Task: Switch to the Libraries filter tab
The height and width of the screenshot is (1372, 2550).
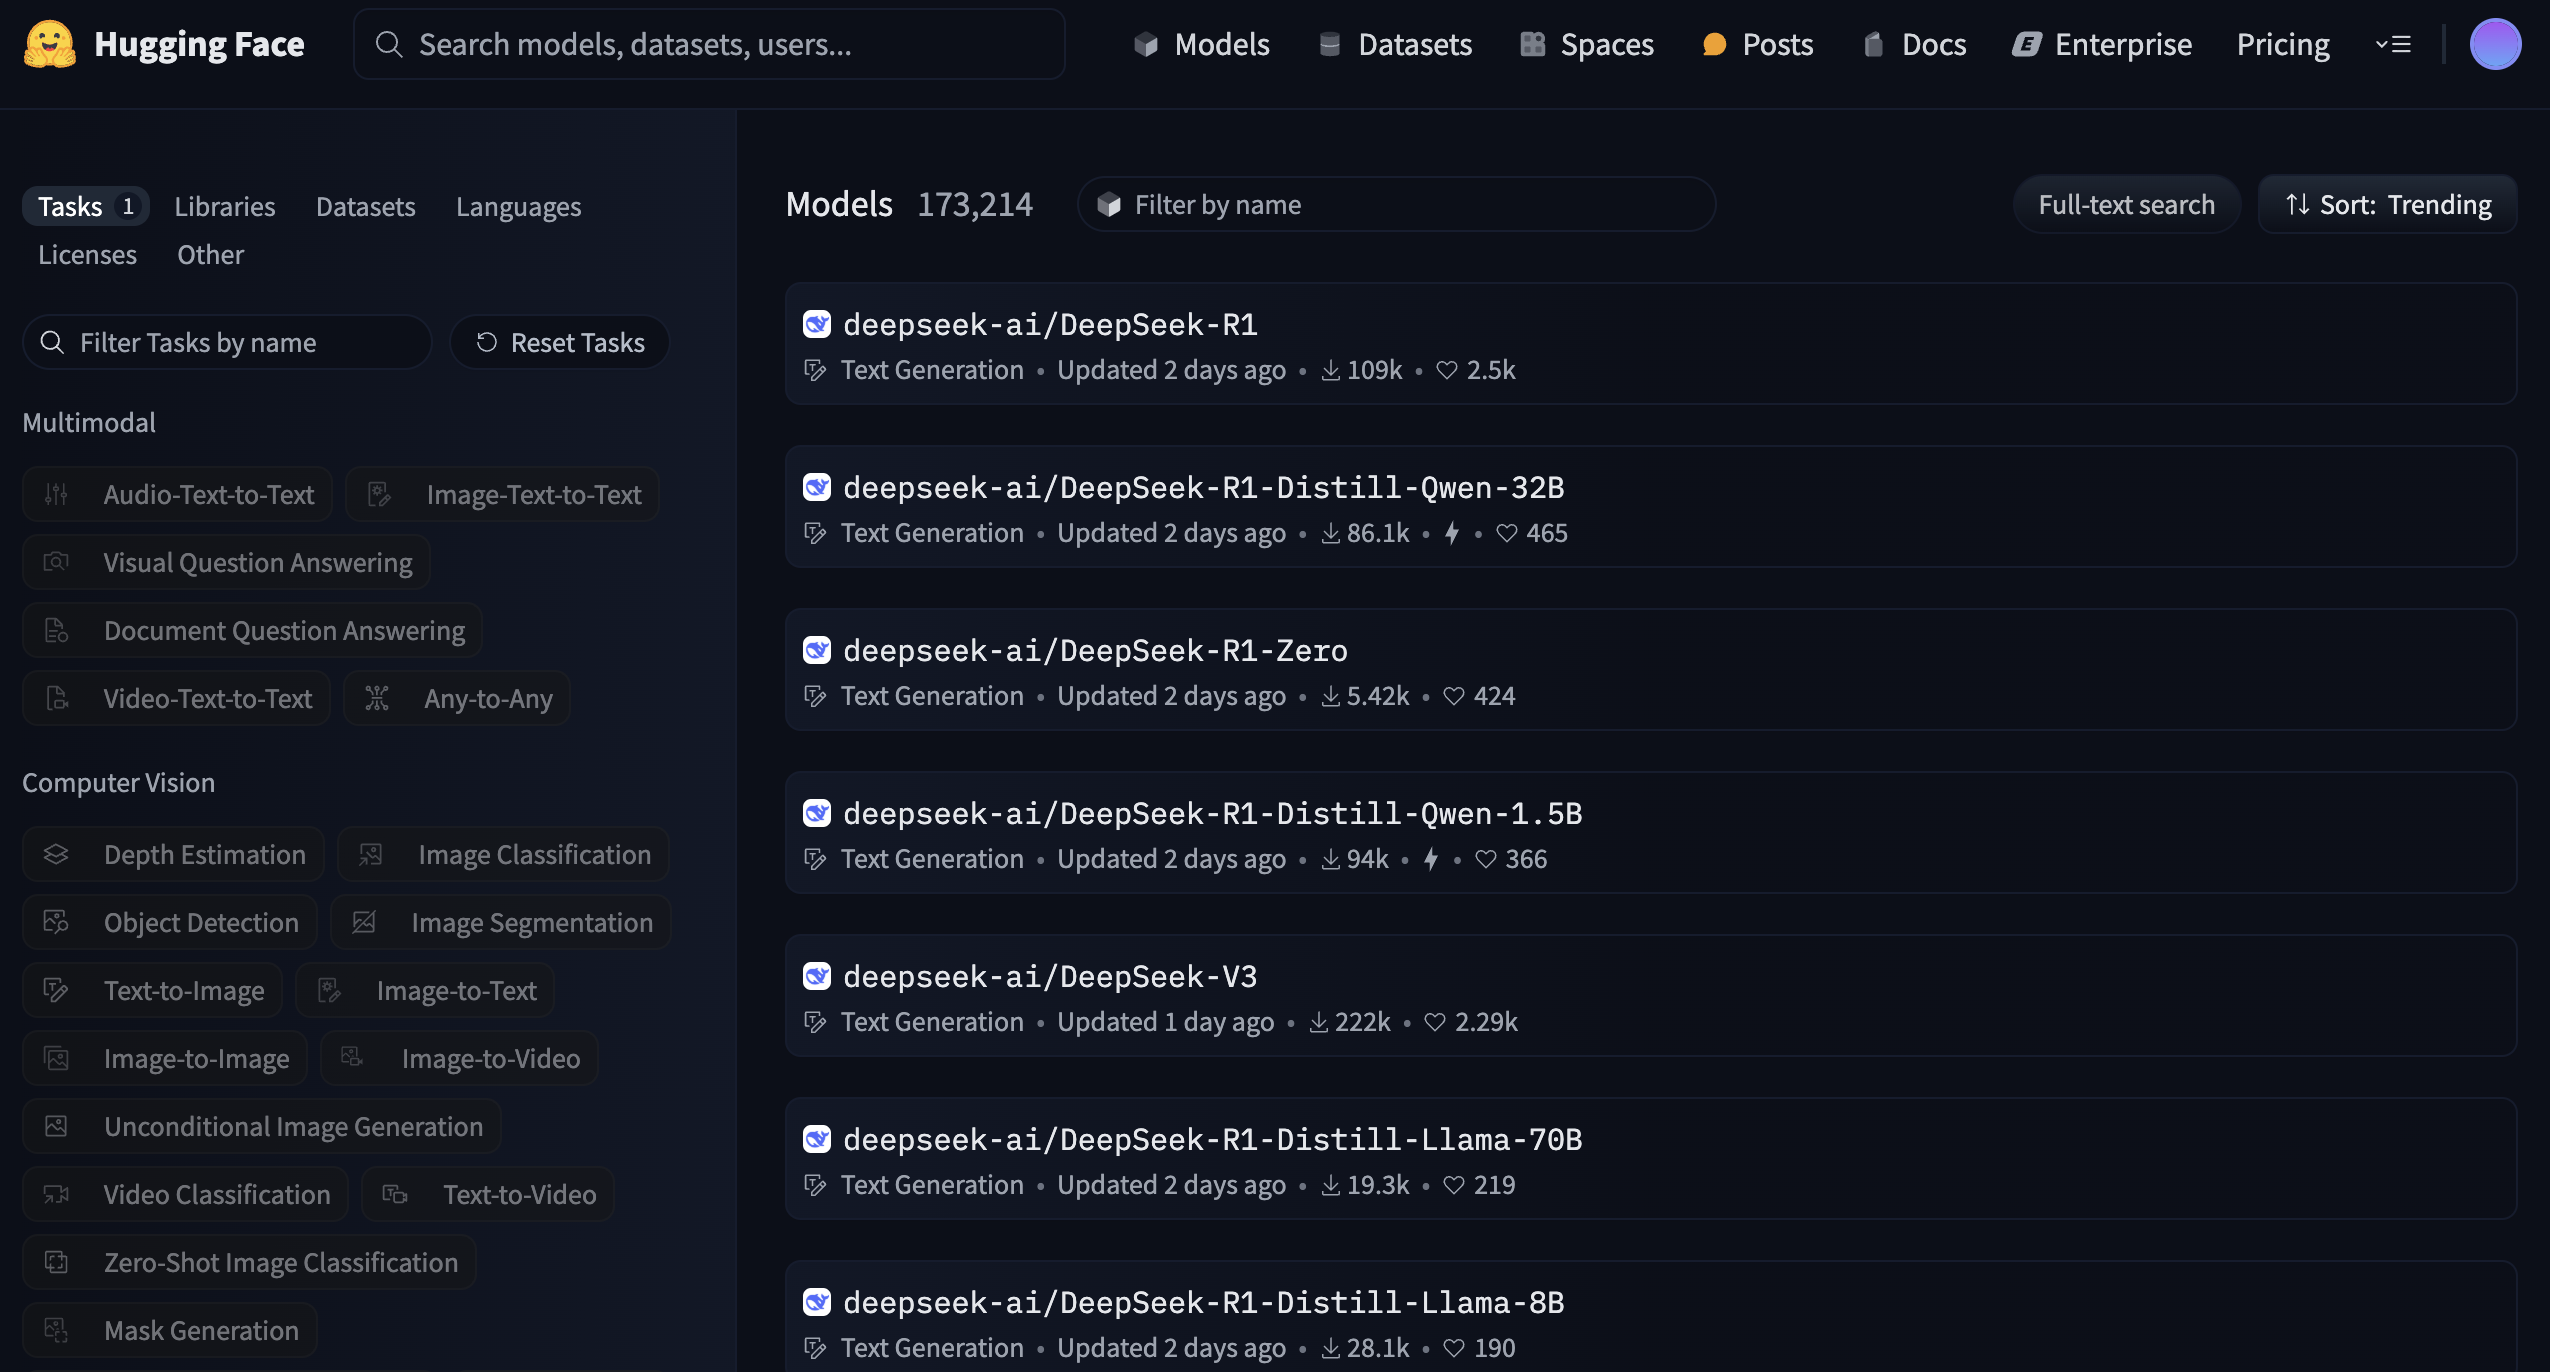Action: [225, 206]
